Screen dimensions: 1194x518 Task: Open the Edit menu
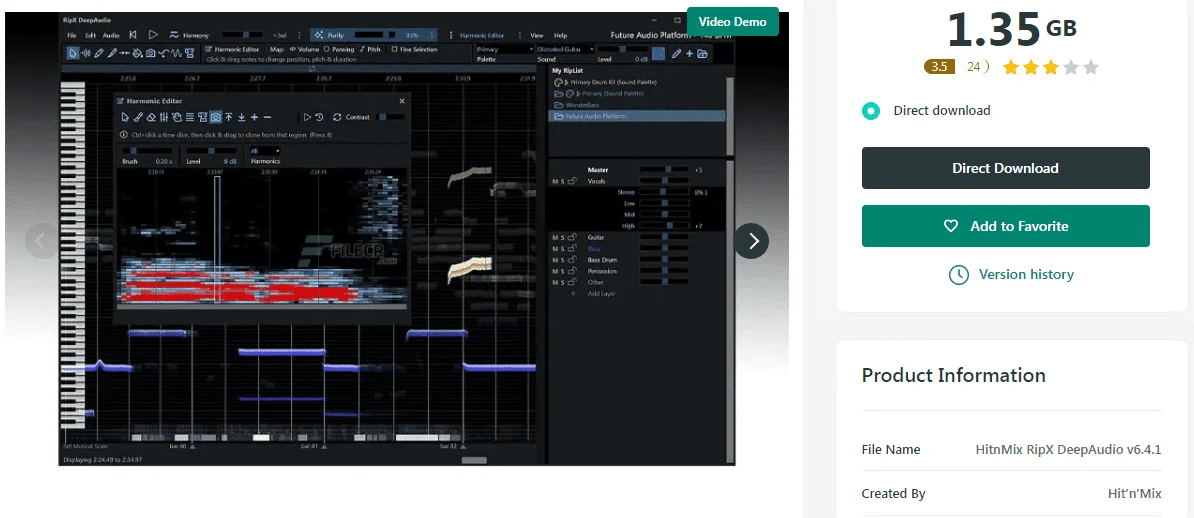[x=91, y=36]
